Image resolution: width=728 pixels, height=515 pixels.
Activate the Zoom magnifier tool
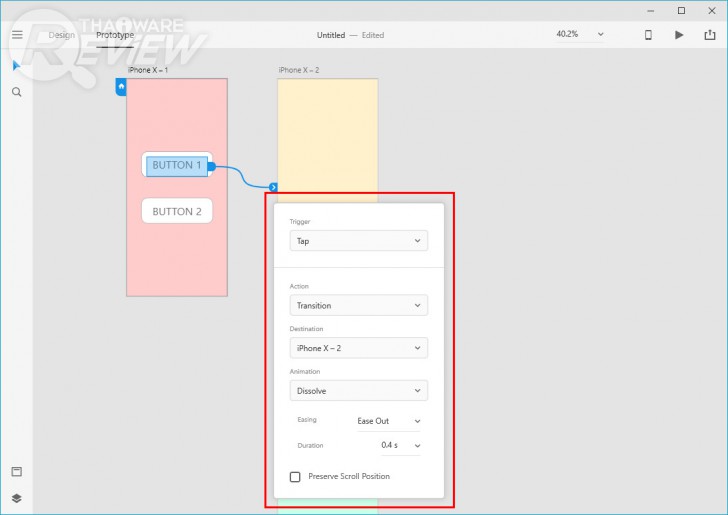point(17,92)
